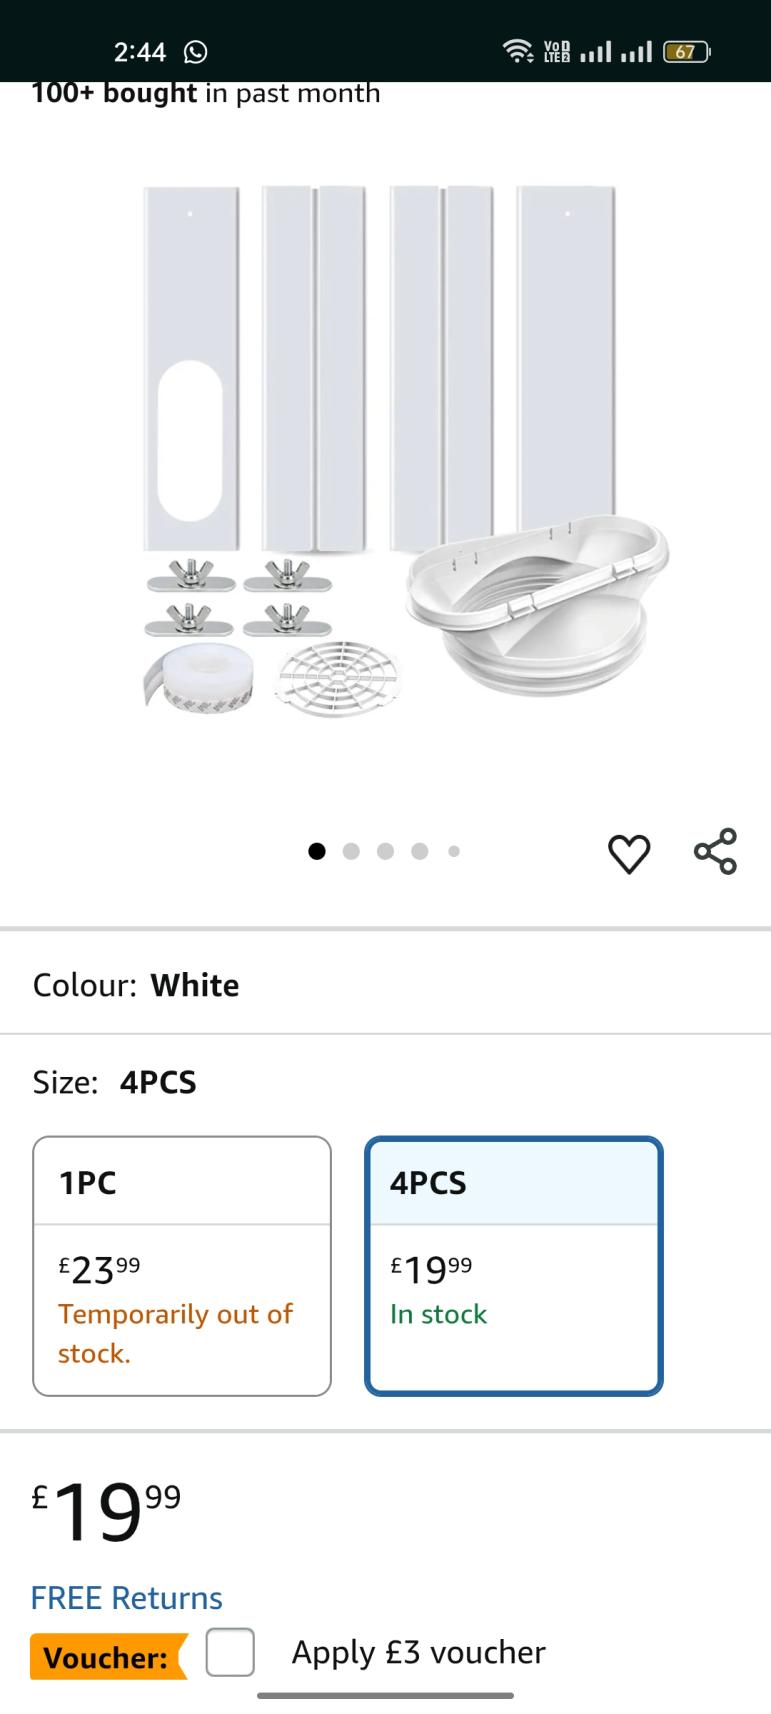Jump to fourth image carousel dot
The width and height of the screenshot is (771, 1714).
pos(420,852)
